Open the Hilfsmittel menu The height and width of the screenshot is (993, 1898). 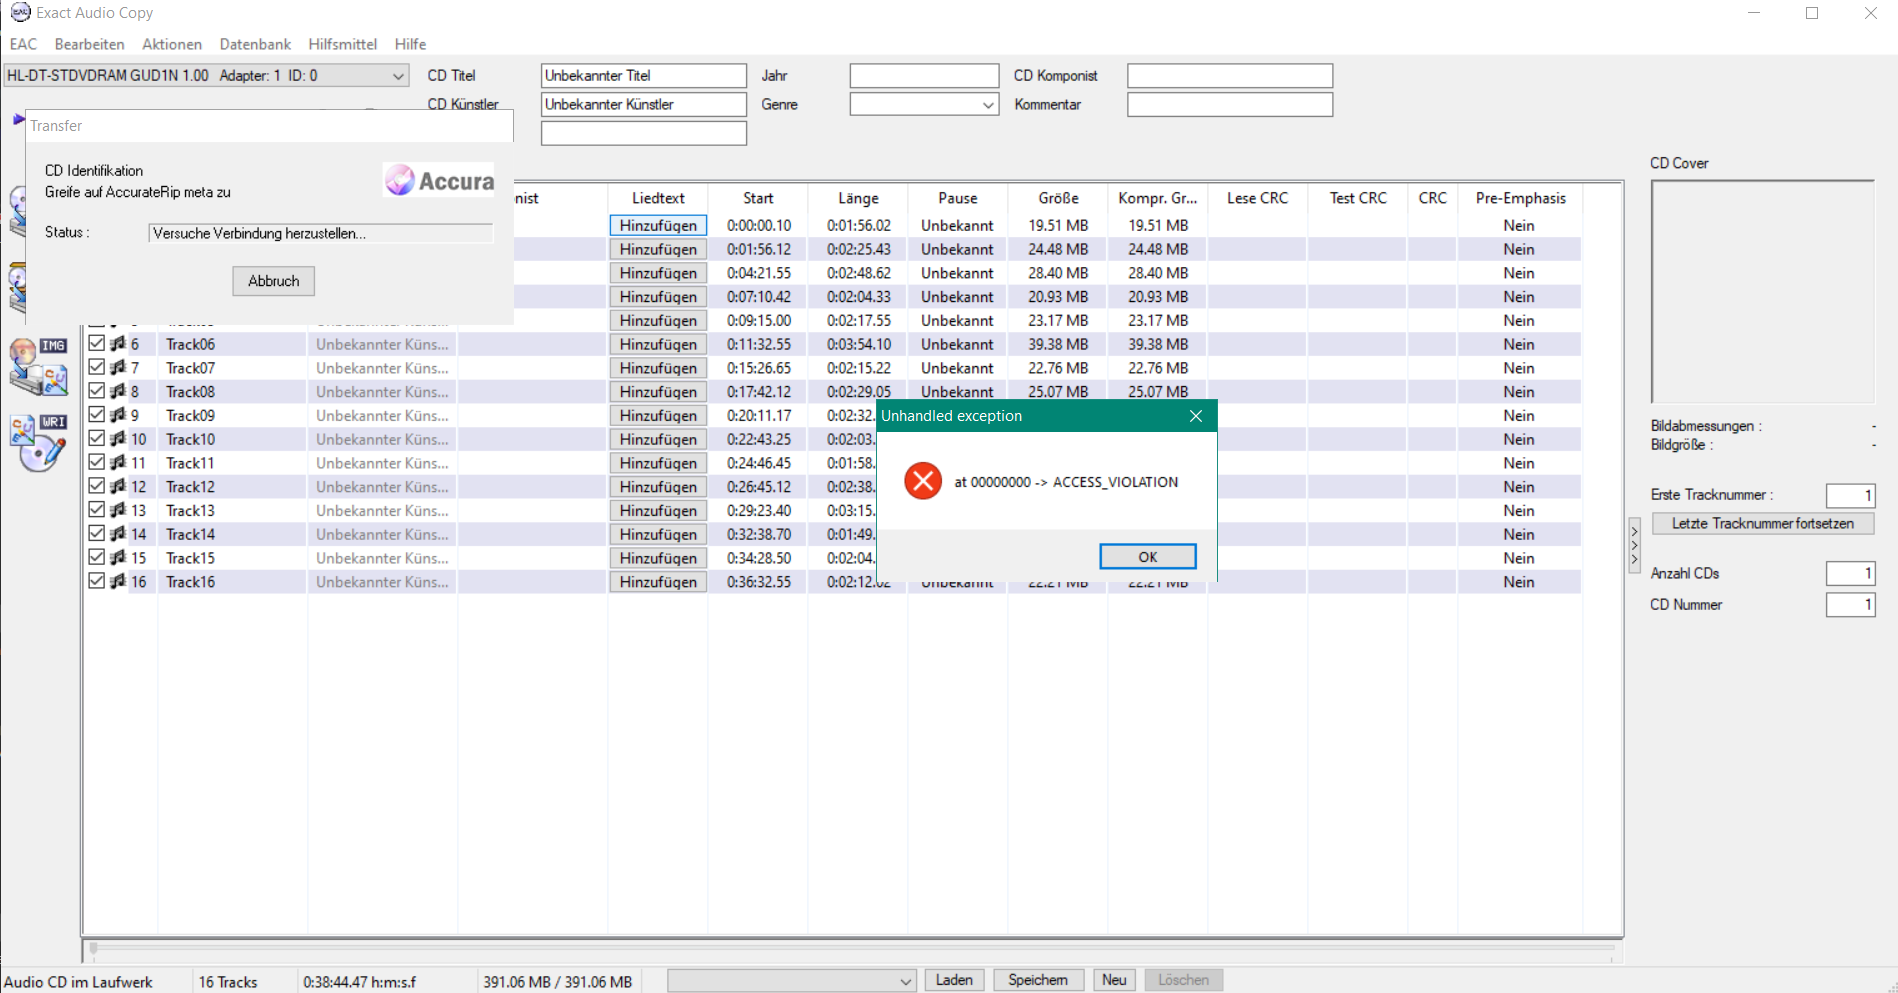343,44
